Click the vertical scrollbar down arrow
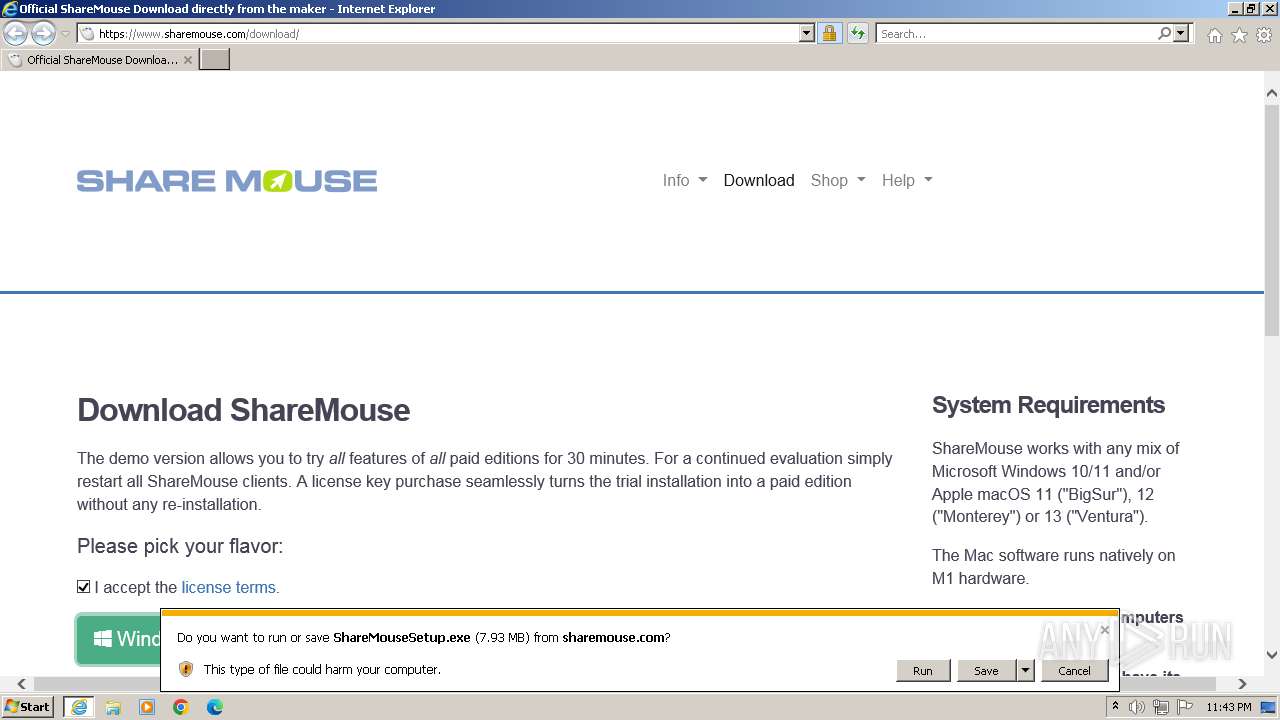This screenshot has height=720, width=1280. (x=1272, y=656)
